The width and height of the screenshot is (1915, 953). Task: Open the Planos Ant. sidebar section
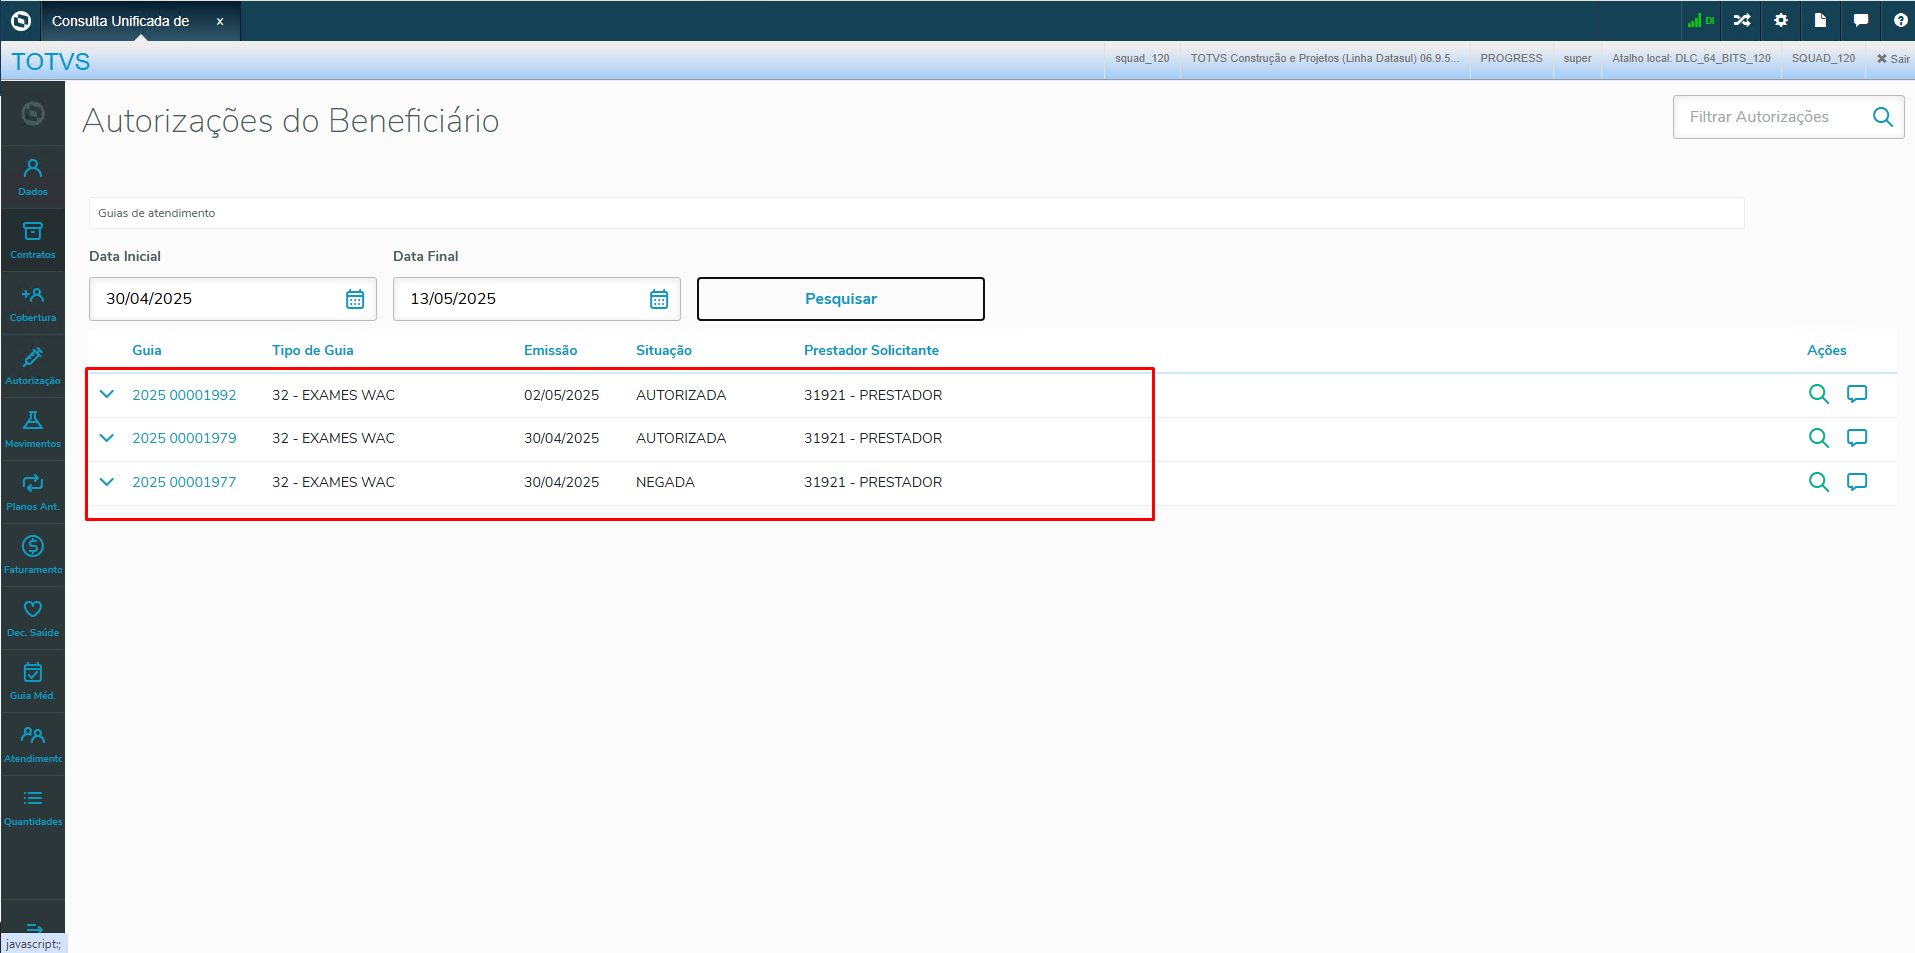tap(33, 492)
